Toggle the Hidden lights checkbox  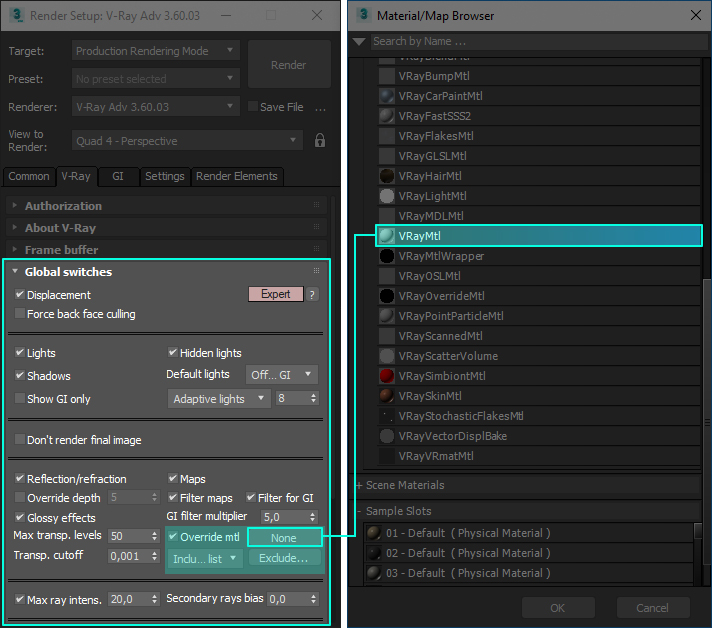(x=173, y=352)
